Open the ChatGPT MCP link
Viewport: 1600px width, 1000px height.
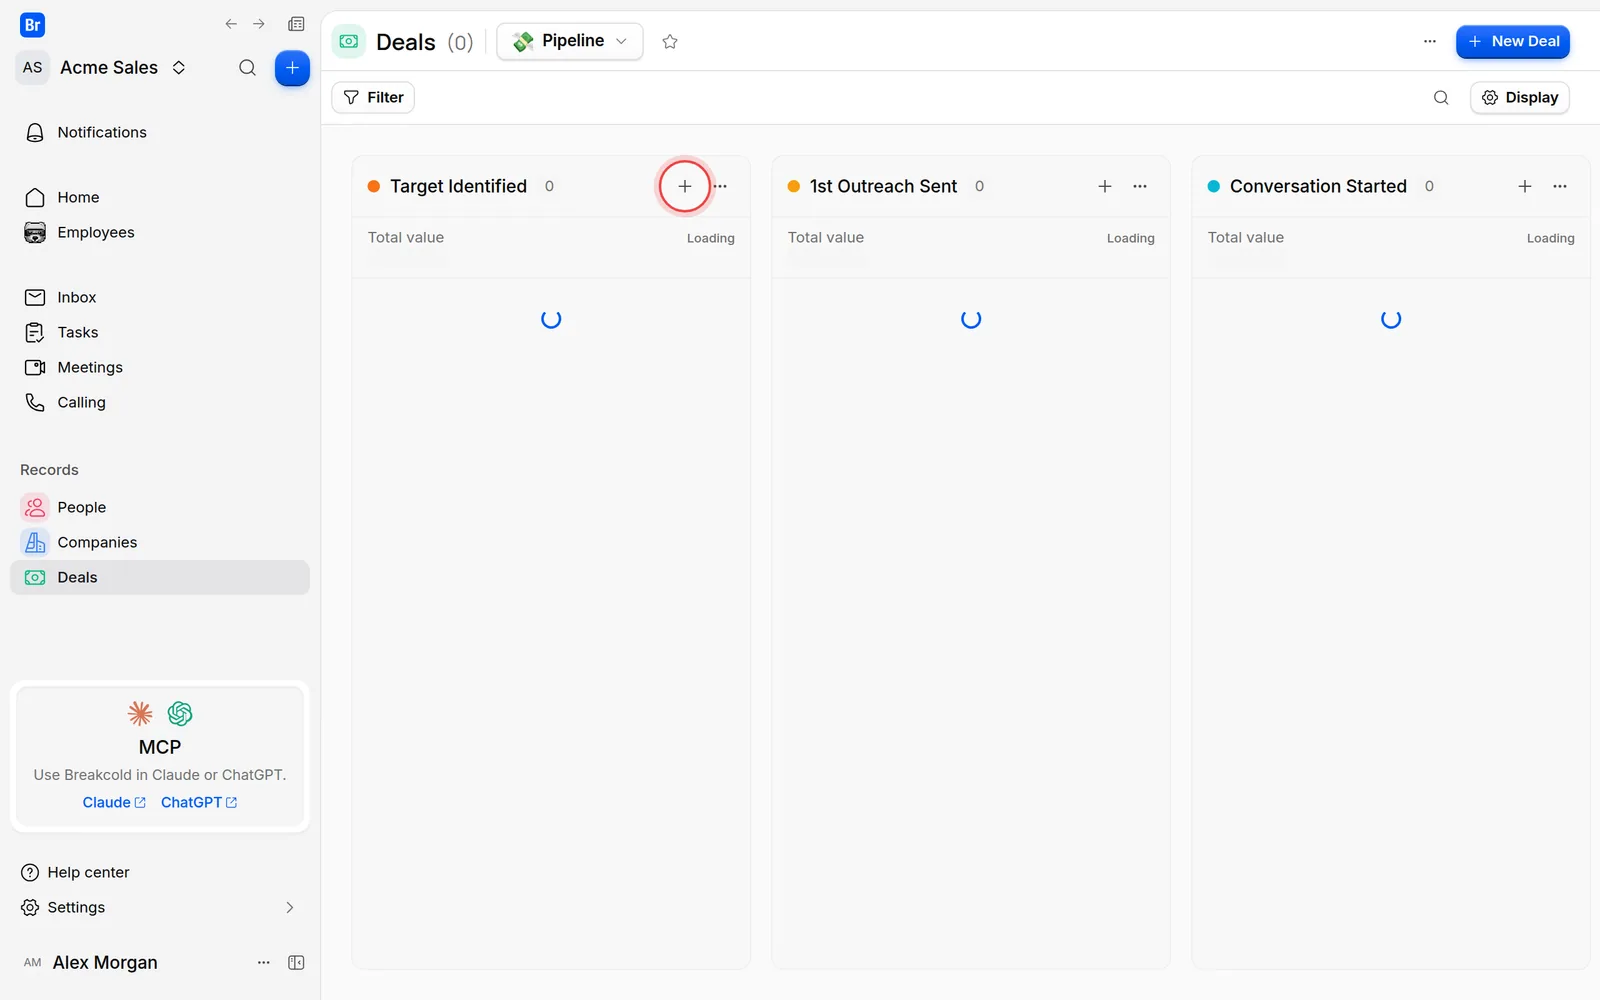point(199,802)
